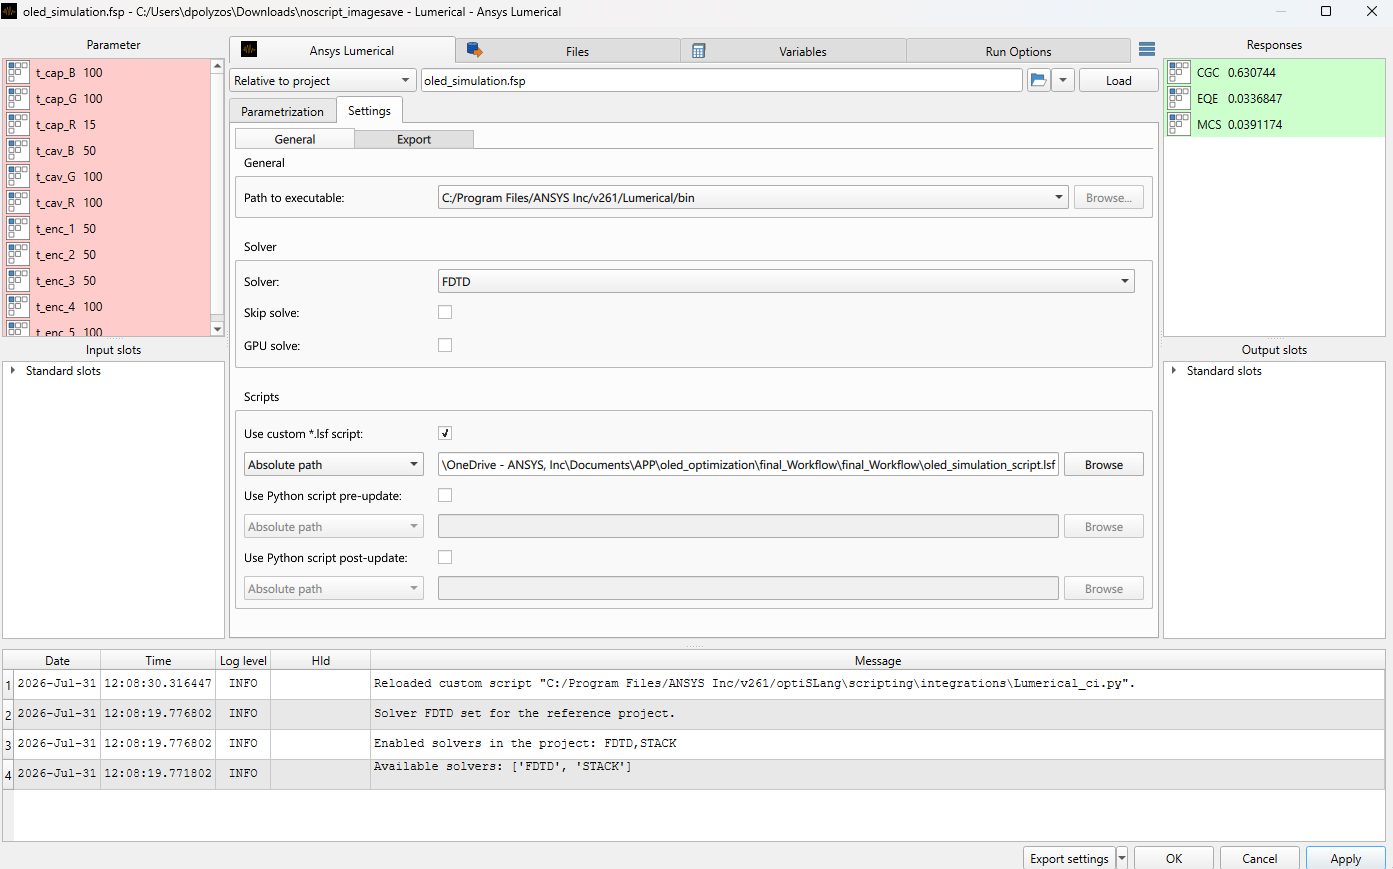Switch to the Variables tab
Screen dimensions: 1393x869
tap(793, 51)
